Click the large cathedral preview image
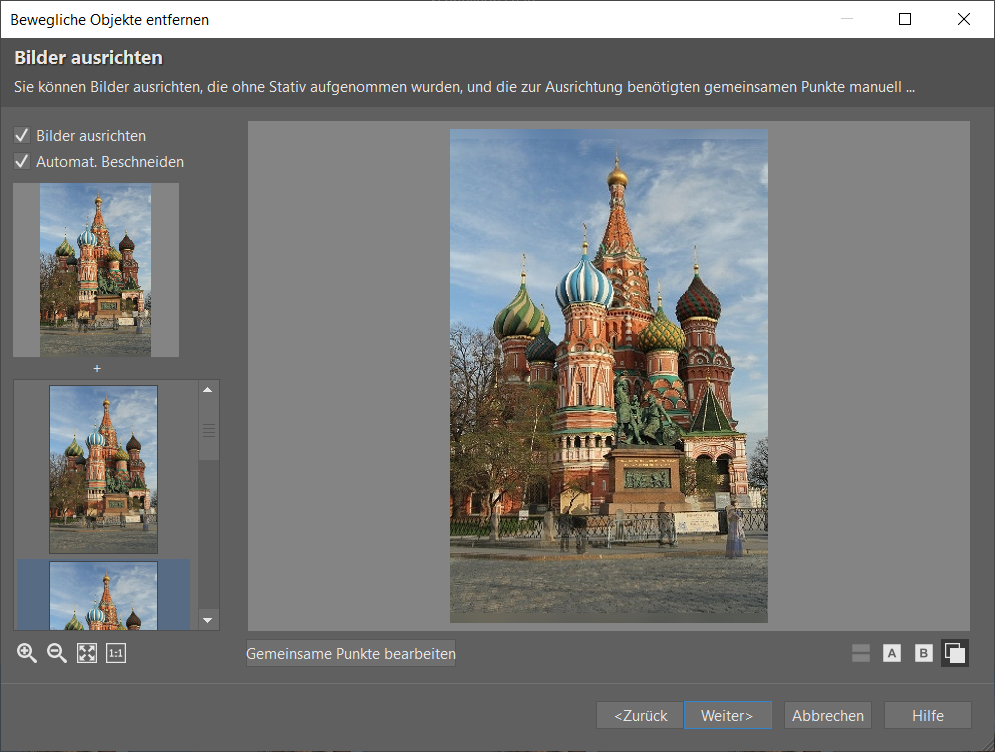The width and height of the screenshot is (995, 752). (609, 376)
